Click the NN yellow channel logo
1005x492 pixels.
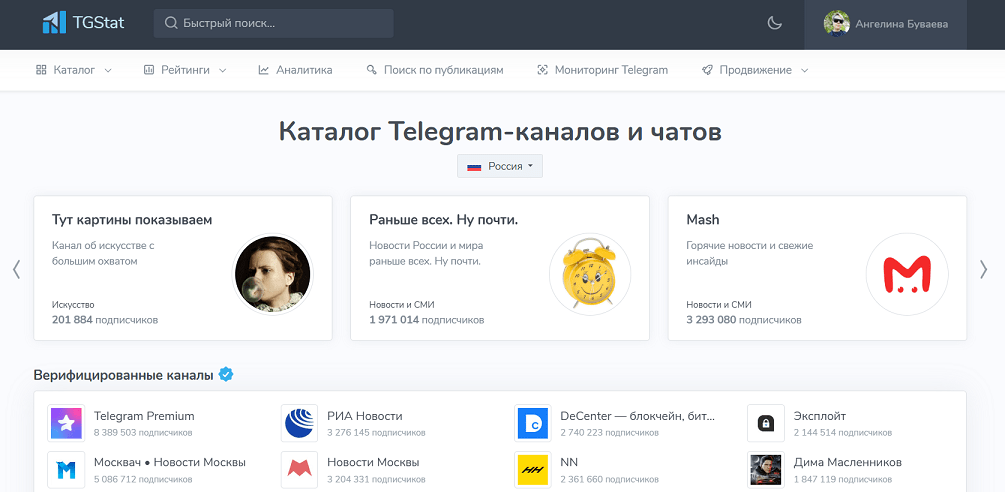pos(533,470)
